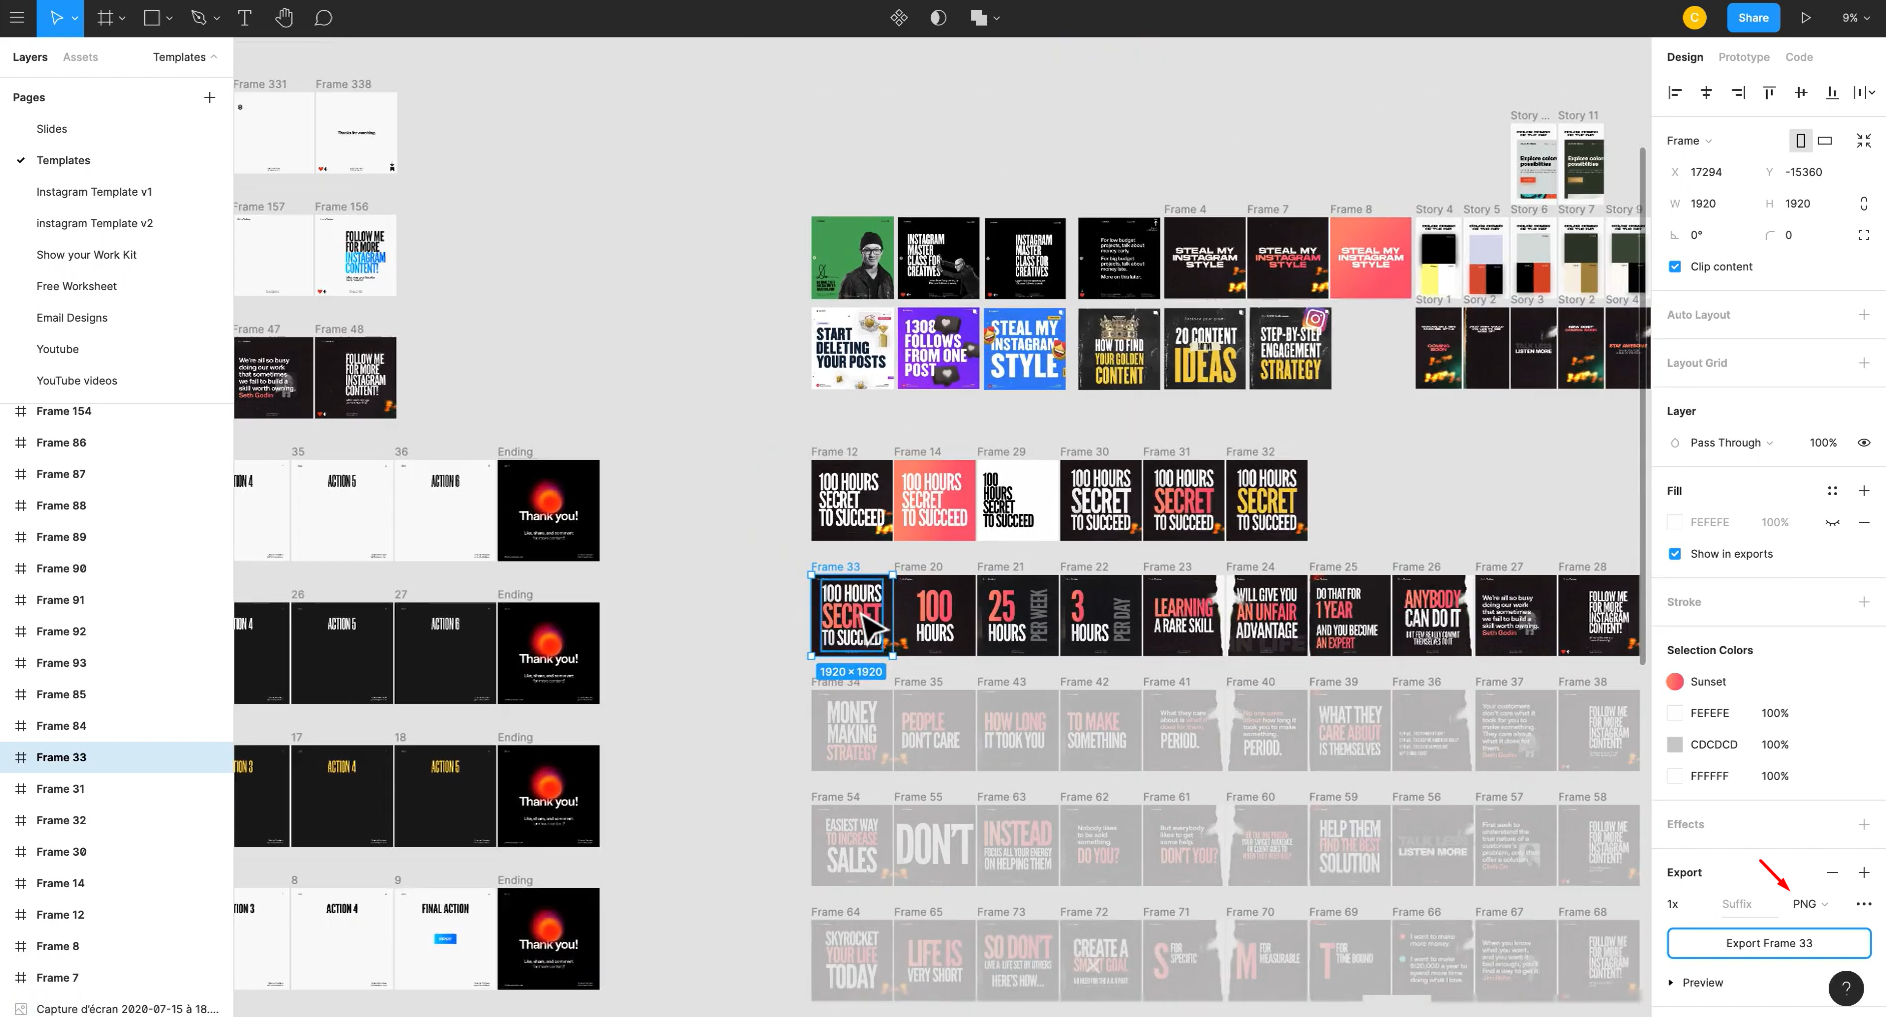Select the Move tool
The image size is (1886, 1017).
tap(57, 17)
